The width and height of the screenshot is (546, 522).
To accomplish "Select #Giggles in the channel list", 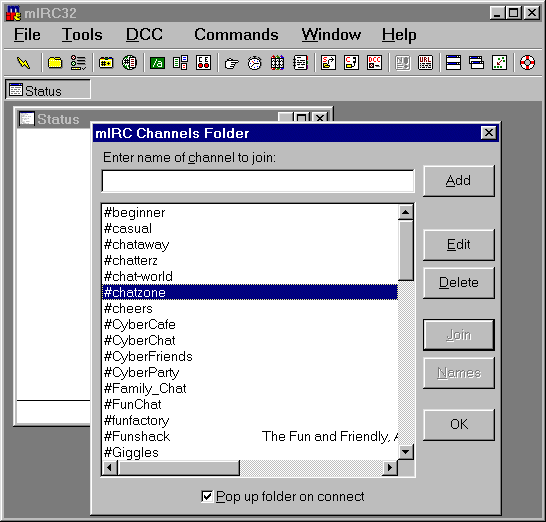I will tap(250, 452).
